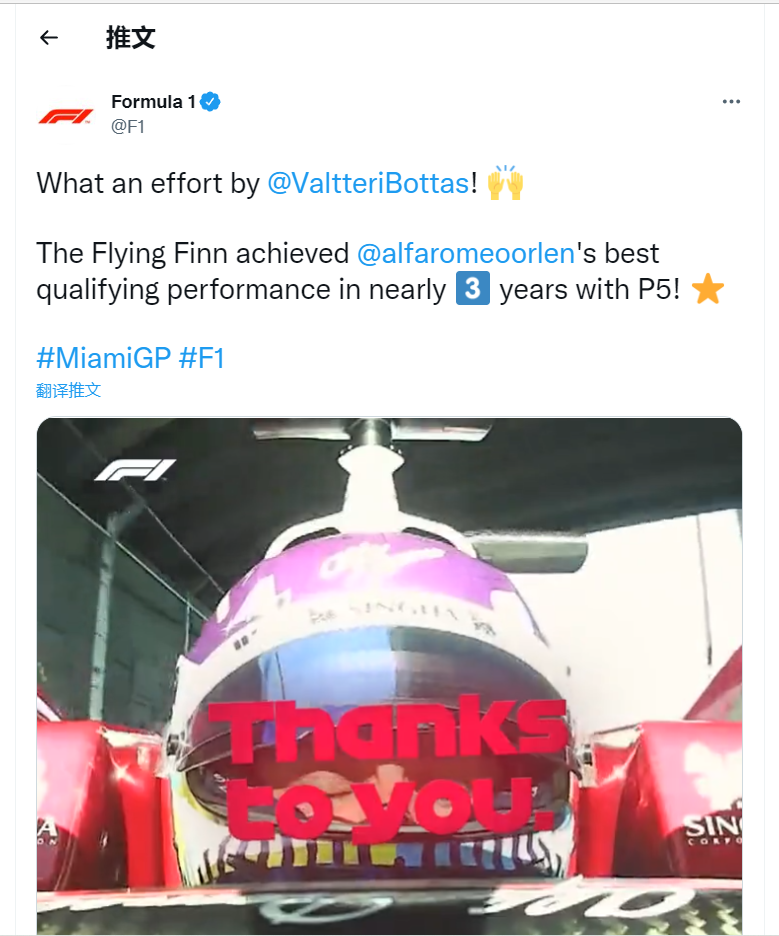Click the Formula 1 display name
Image resolution: width=779 pixels, height=936 pixels.
153,101
